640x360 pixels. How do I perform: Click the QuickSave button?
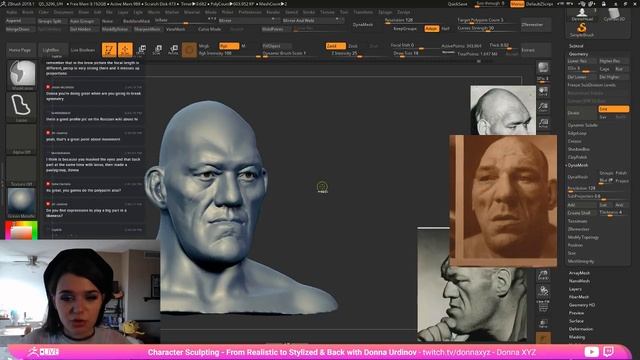tap(457, 4)
